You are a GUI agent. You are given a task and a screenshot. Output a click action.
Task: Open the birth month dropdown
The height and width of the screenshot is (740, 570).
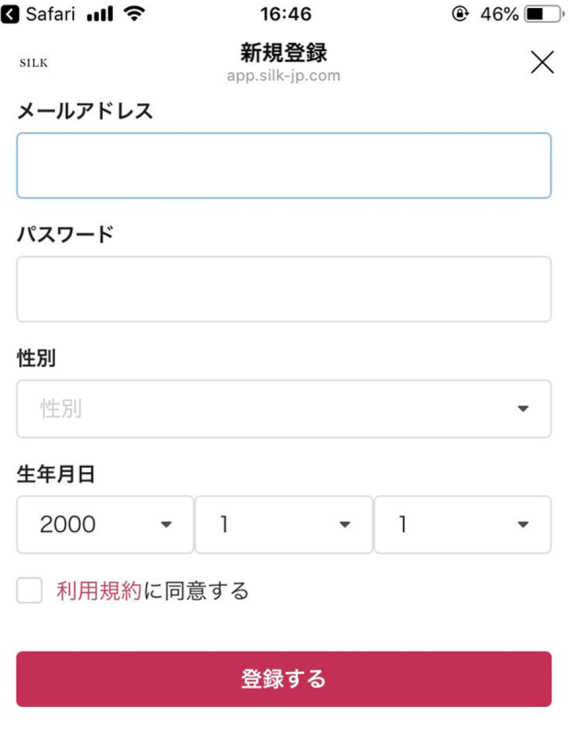284,524
